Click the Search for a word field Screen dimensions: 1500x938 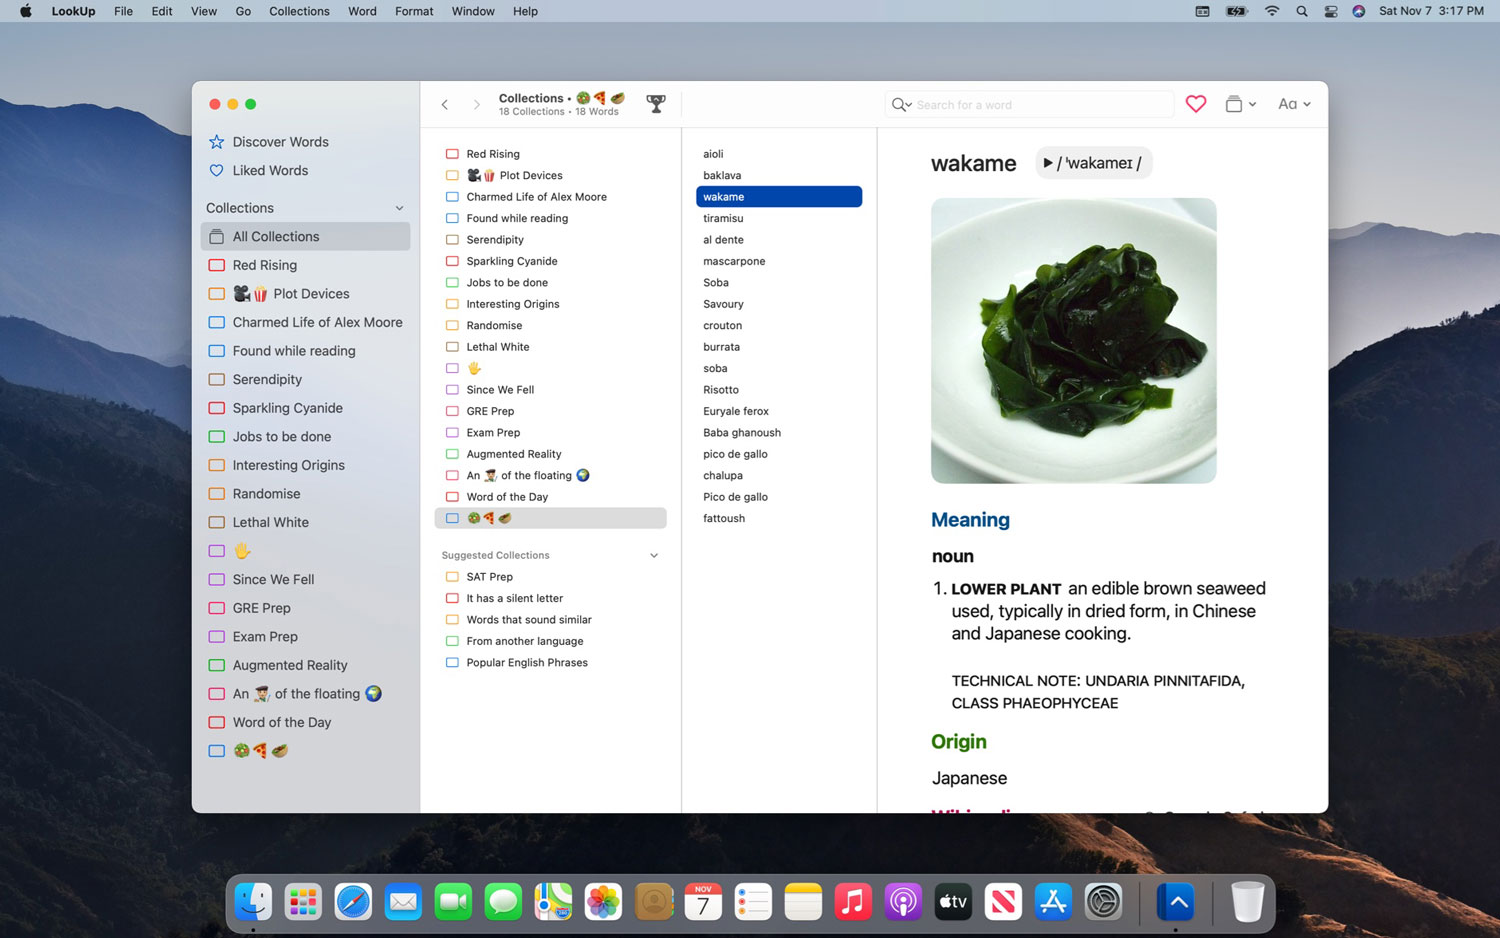click(1040, 105)
